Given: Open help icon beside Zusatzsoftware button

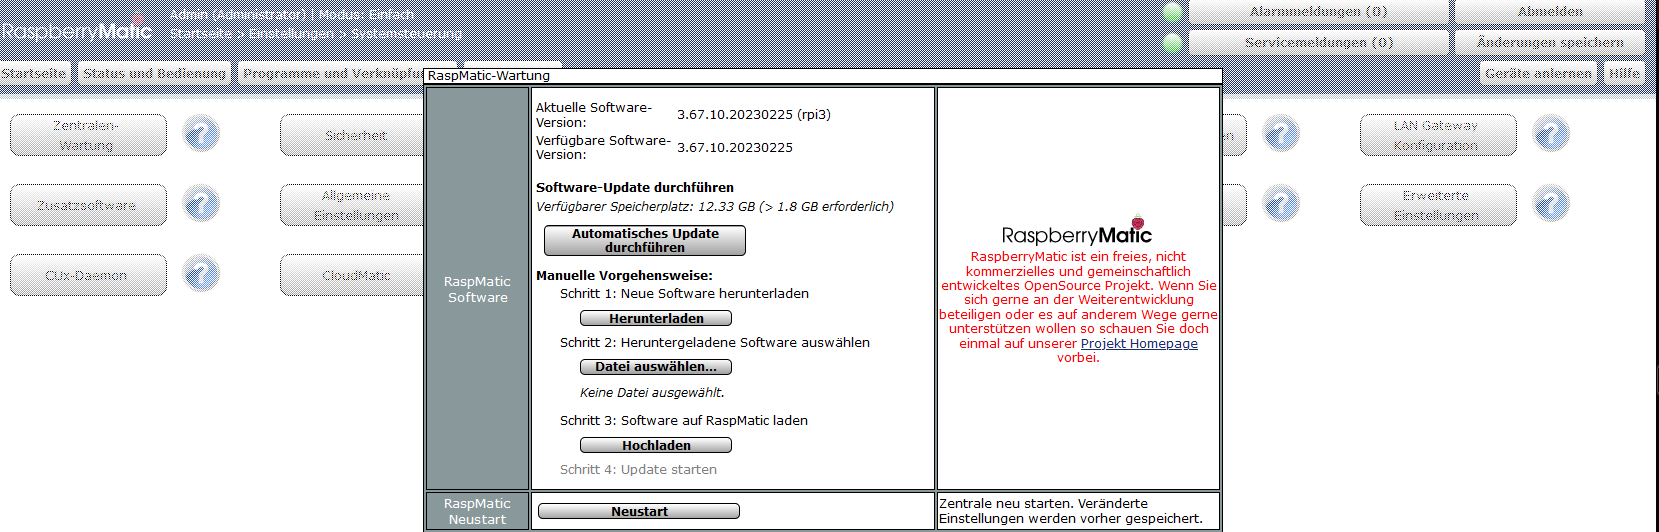Looking at the screenshot, I should coord(201,204).
